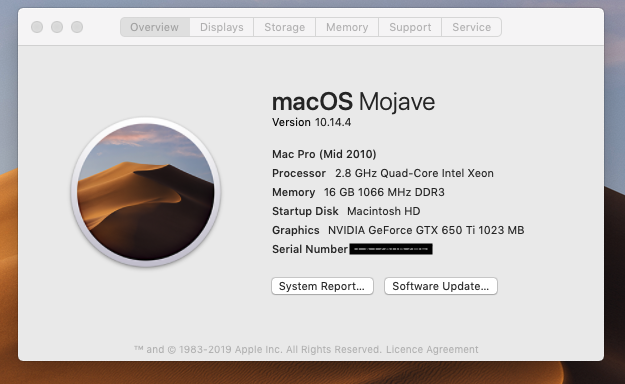
Task: Click the window zoom button
Action: pos(77,27)
